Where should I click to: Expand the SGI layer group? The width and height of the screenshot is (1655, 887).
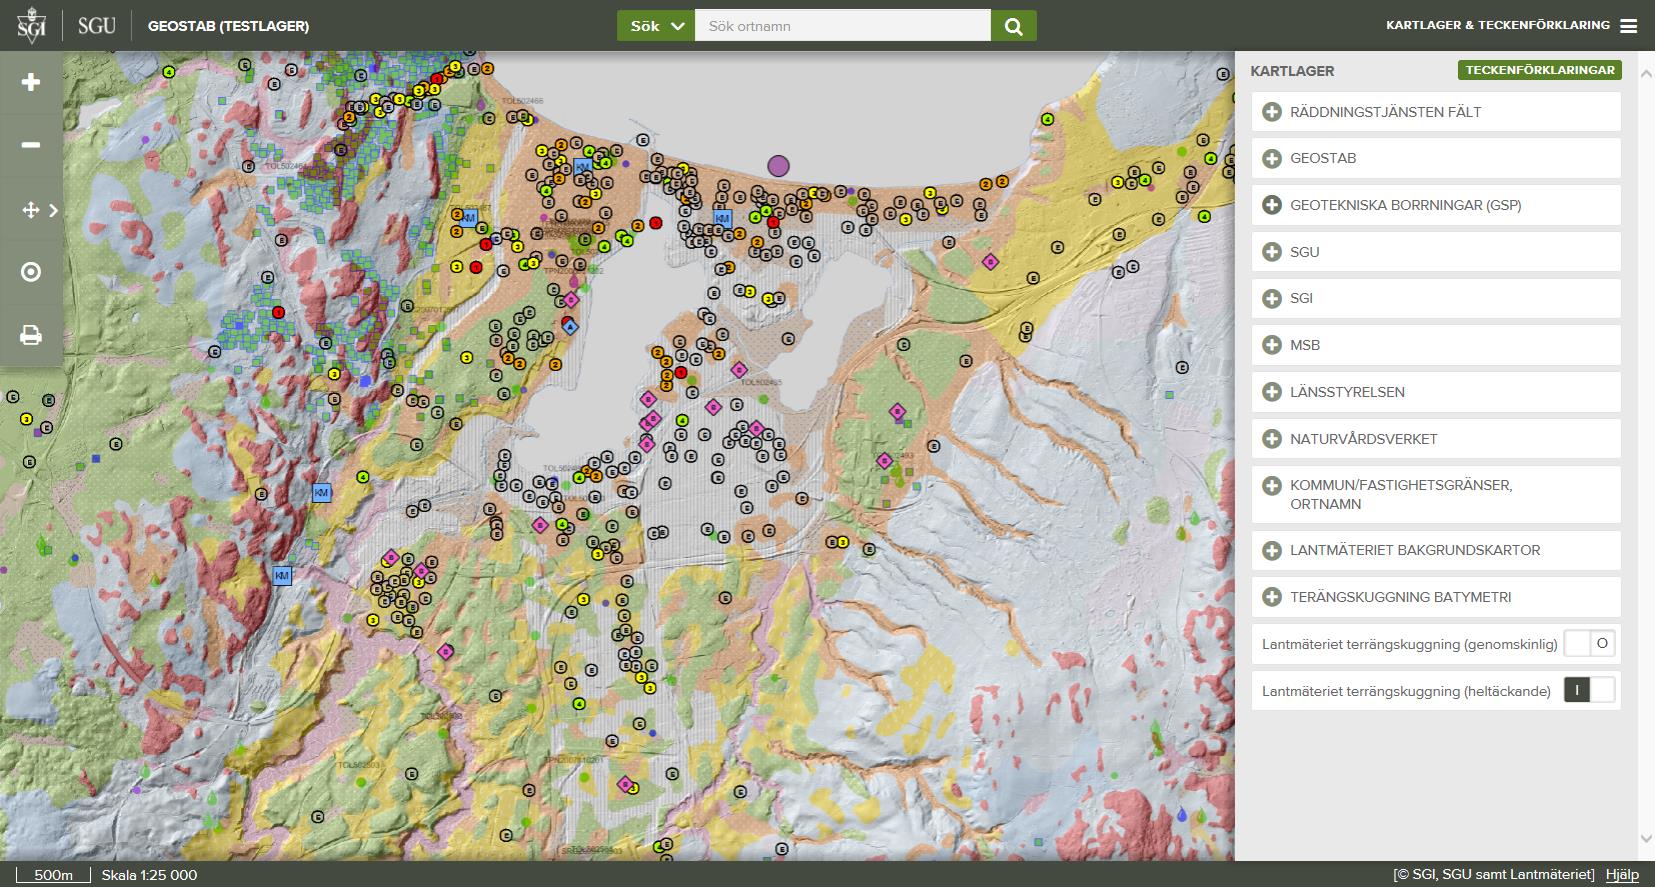point(1436,298)
